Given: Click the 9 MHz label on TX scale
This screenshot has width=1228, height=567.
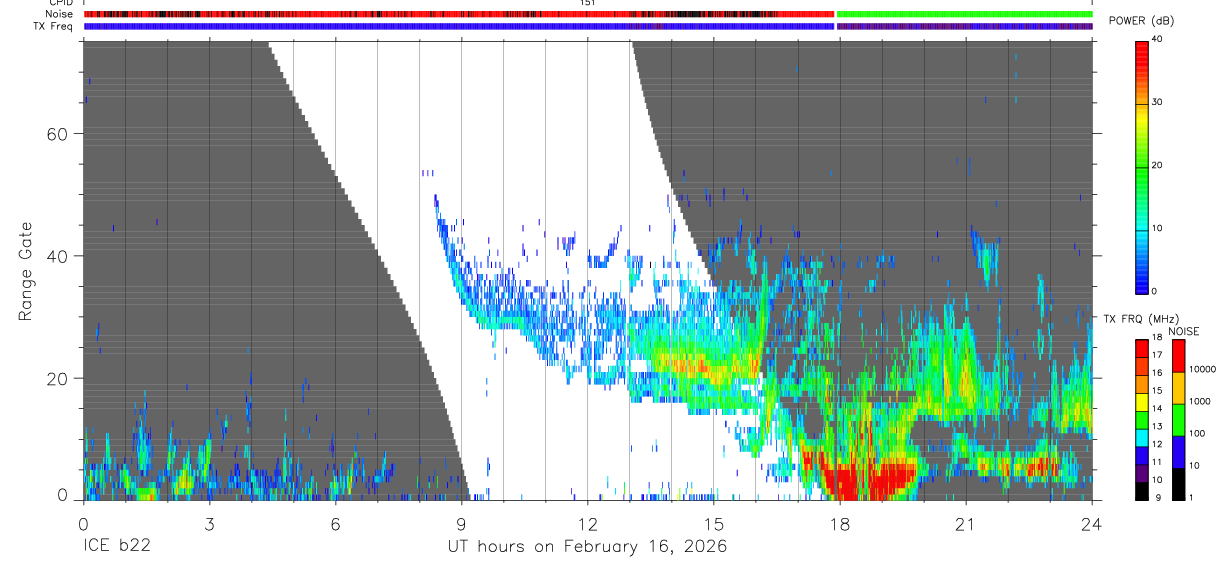Looking at the screenshot, I should click(1156, 497).
